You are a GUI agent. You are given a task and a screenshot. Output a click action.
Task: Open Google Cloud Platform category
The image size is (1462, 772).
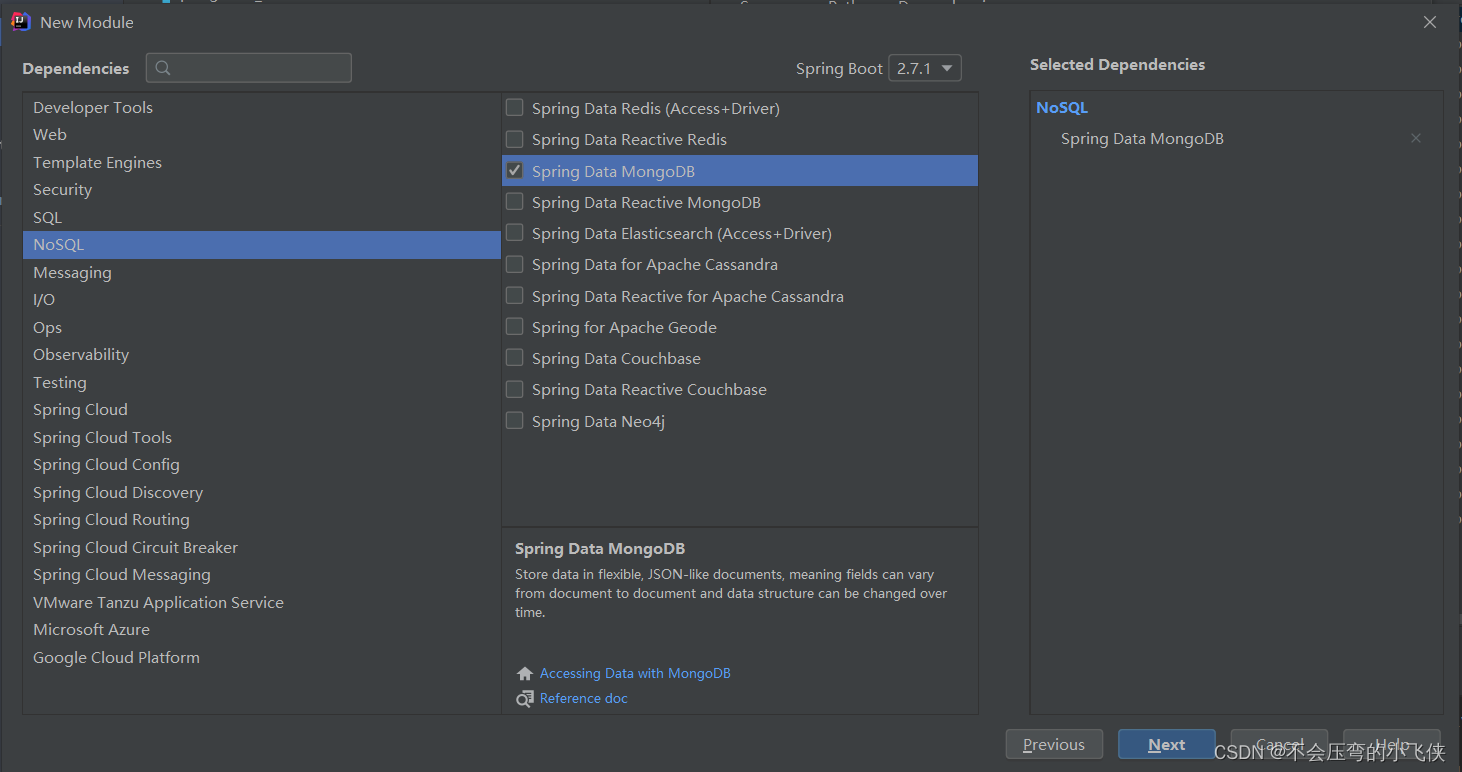pyautogui.click(x=262, y=657)
